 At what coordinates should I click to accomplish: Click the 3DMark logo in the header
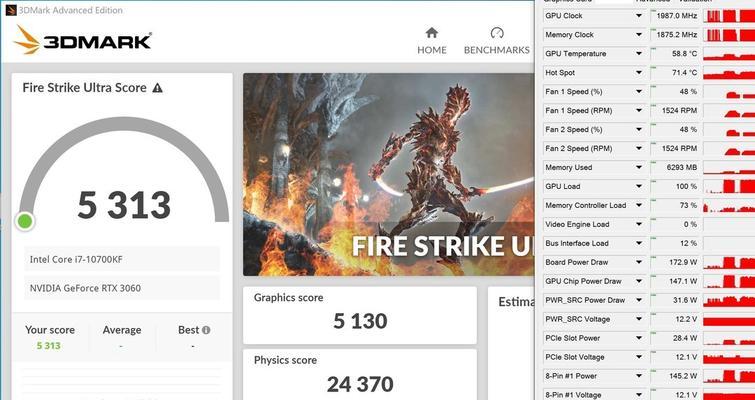pos(83,40)
